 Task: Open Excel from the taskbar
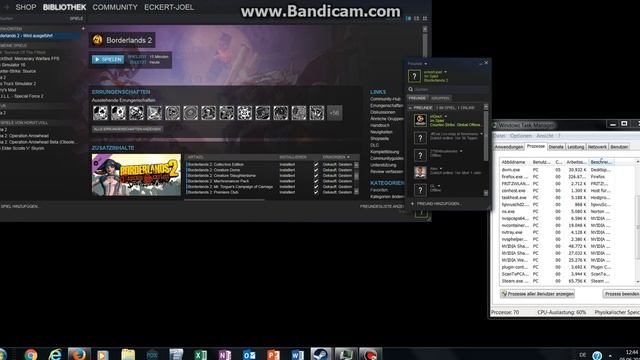(200, 354)
